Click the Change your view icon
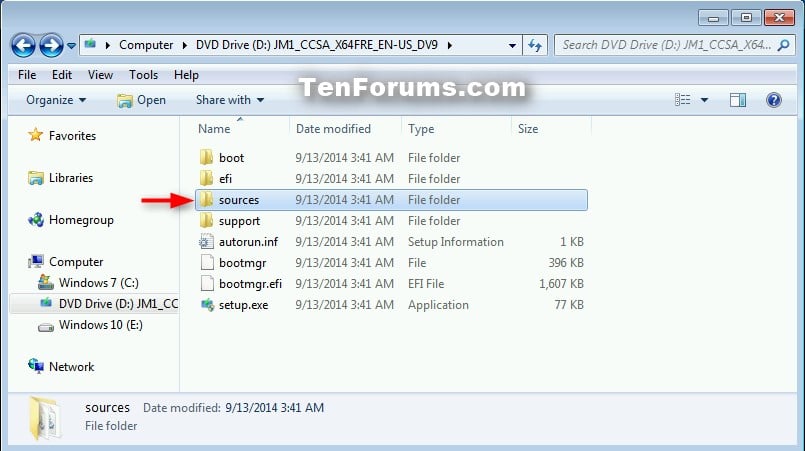Viewport: 805px width, 451px height. coord(682,100)
